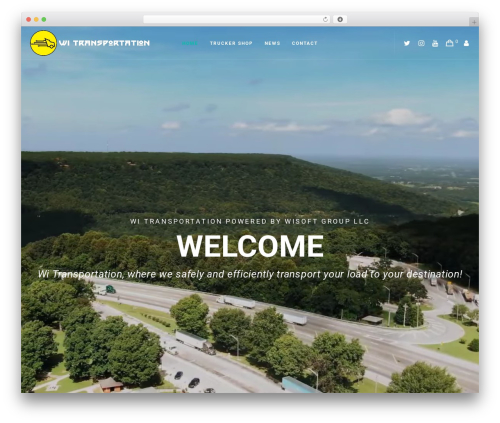Click 'WI TRANSPORTATION POWERED BY WISOFT GROUP LLC' text
The height and width of the screenshot is (423, 500).
(x=249, y=221)
